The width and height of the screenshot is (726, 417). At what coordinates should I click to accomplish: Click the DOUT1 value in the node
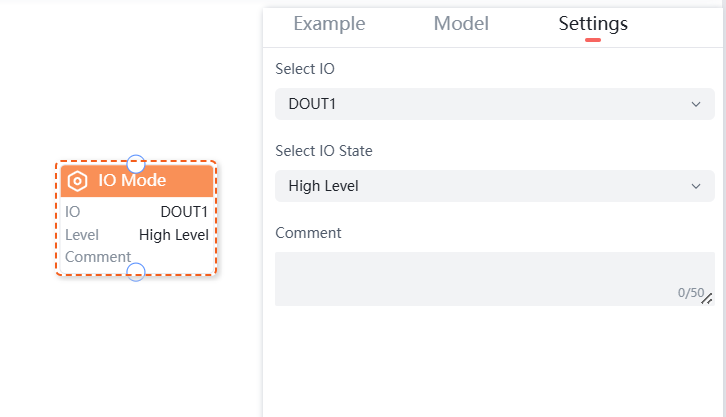coord(184,212)
